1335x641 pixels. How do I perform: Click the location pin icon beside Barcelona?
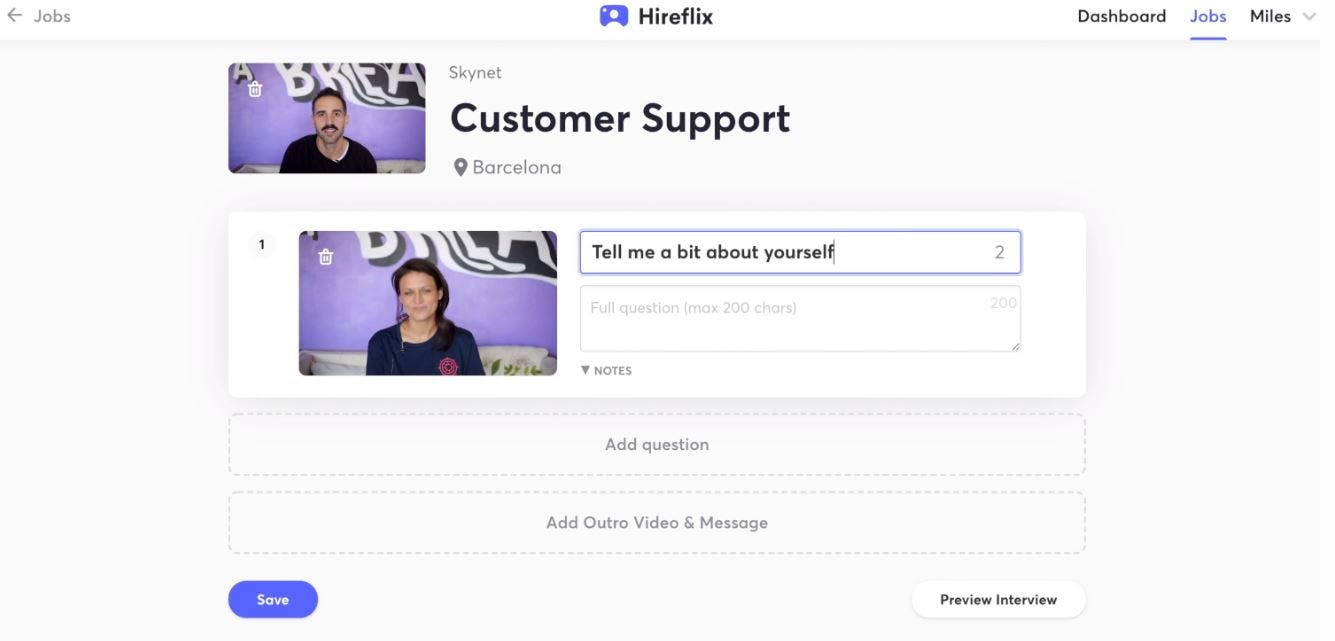point(460,168)
